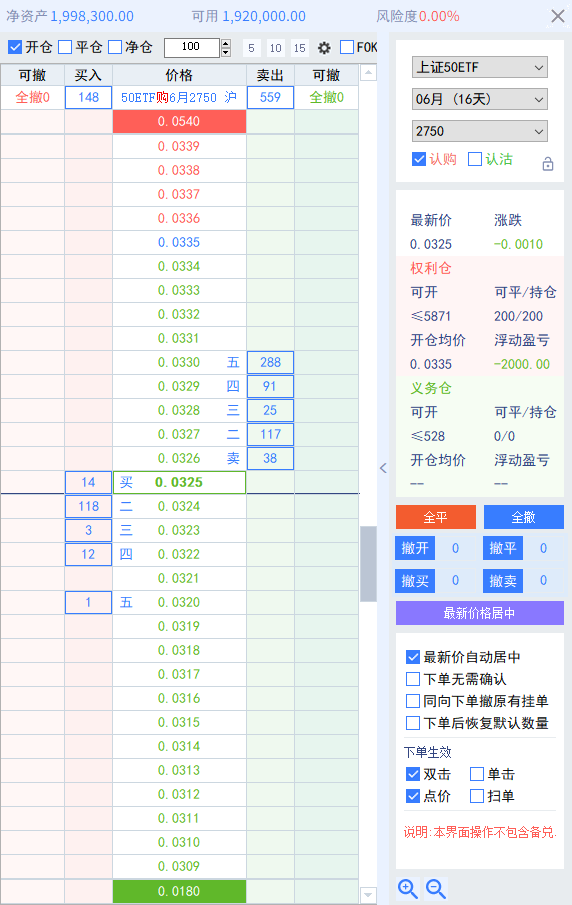This screenshot has height=905, width=572.
Task: Enable 下单无需确认 checkbox
Action: 413,679
